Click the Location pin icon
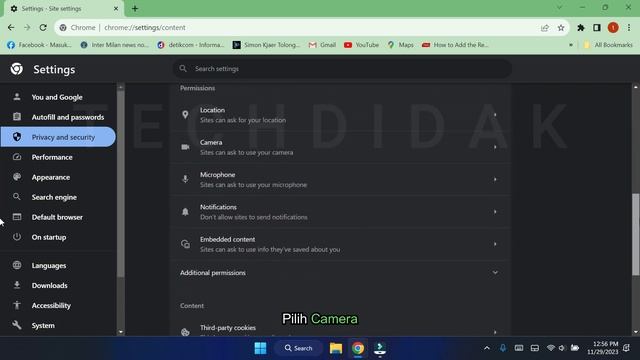This screenshot has height=360, width=640. (185, 115)
